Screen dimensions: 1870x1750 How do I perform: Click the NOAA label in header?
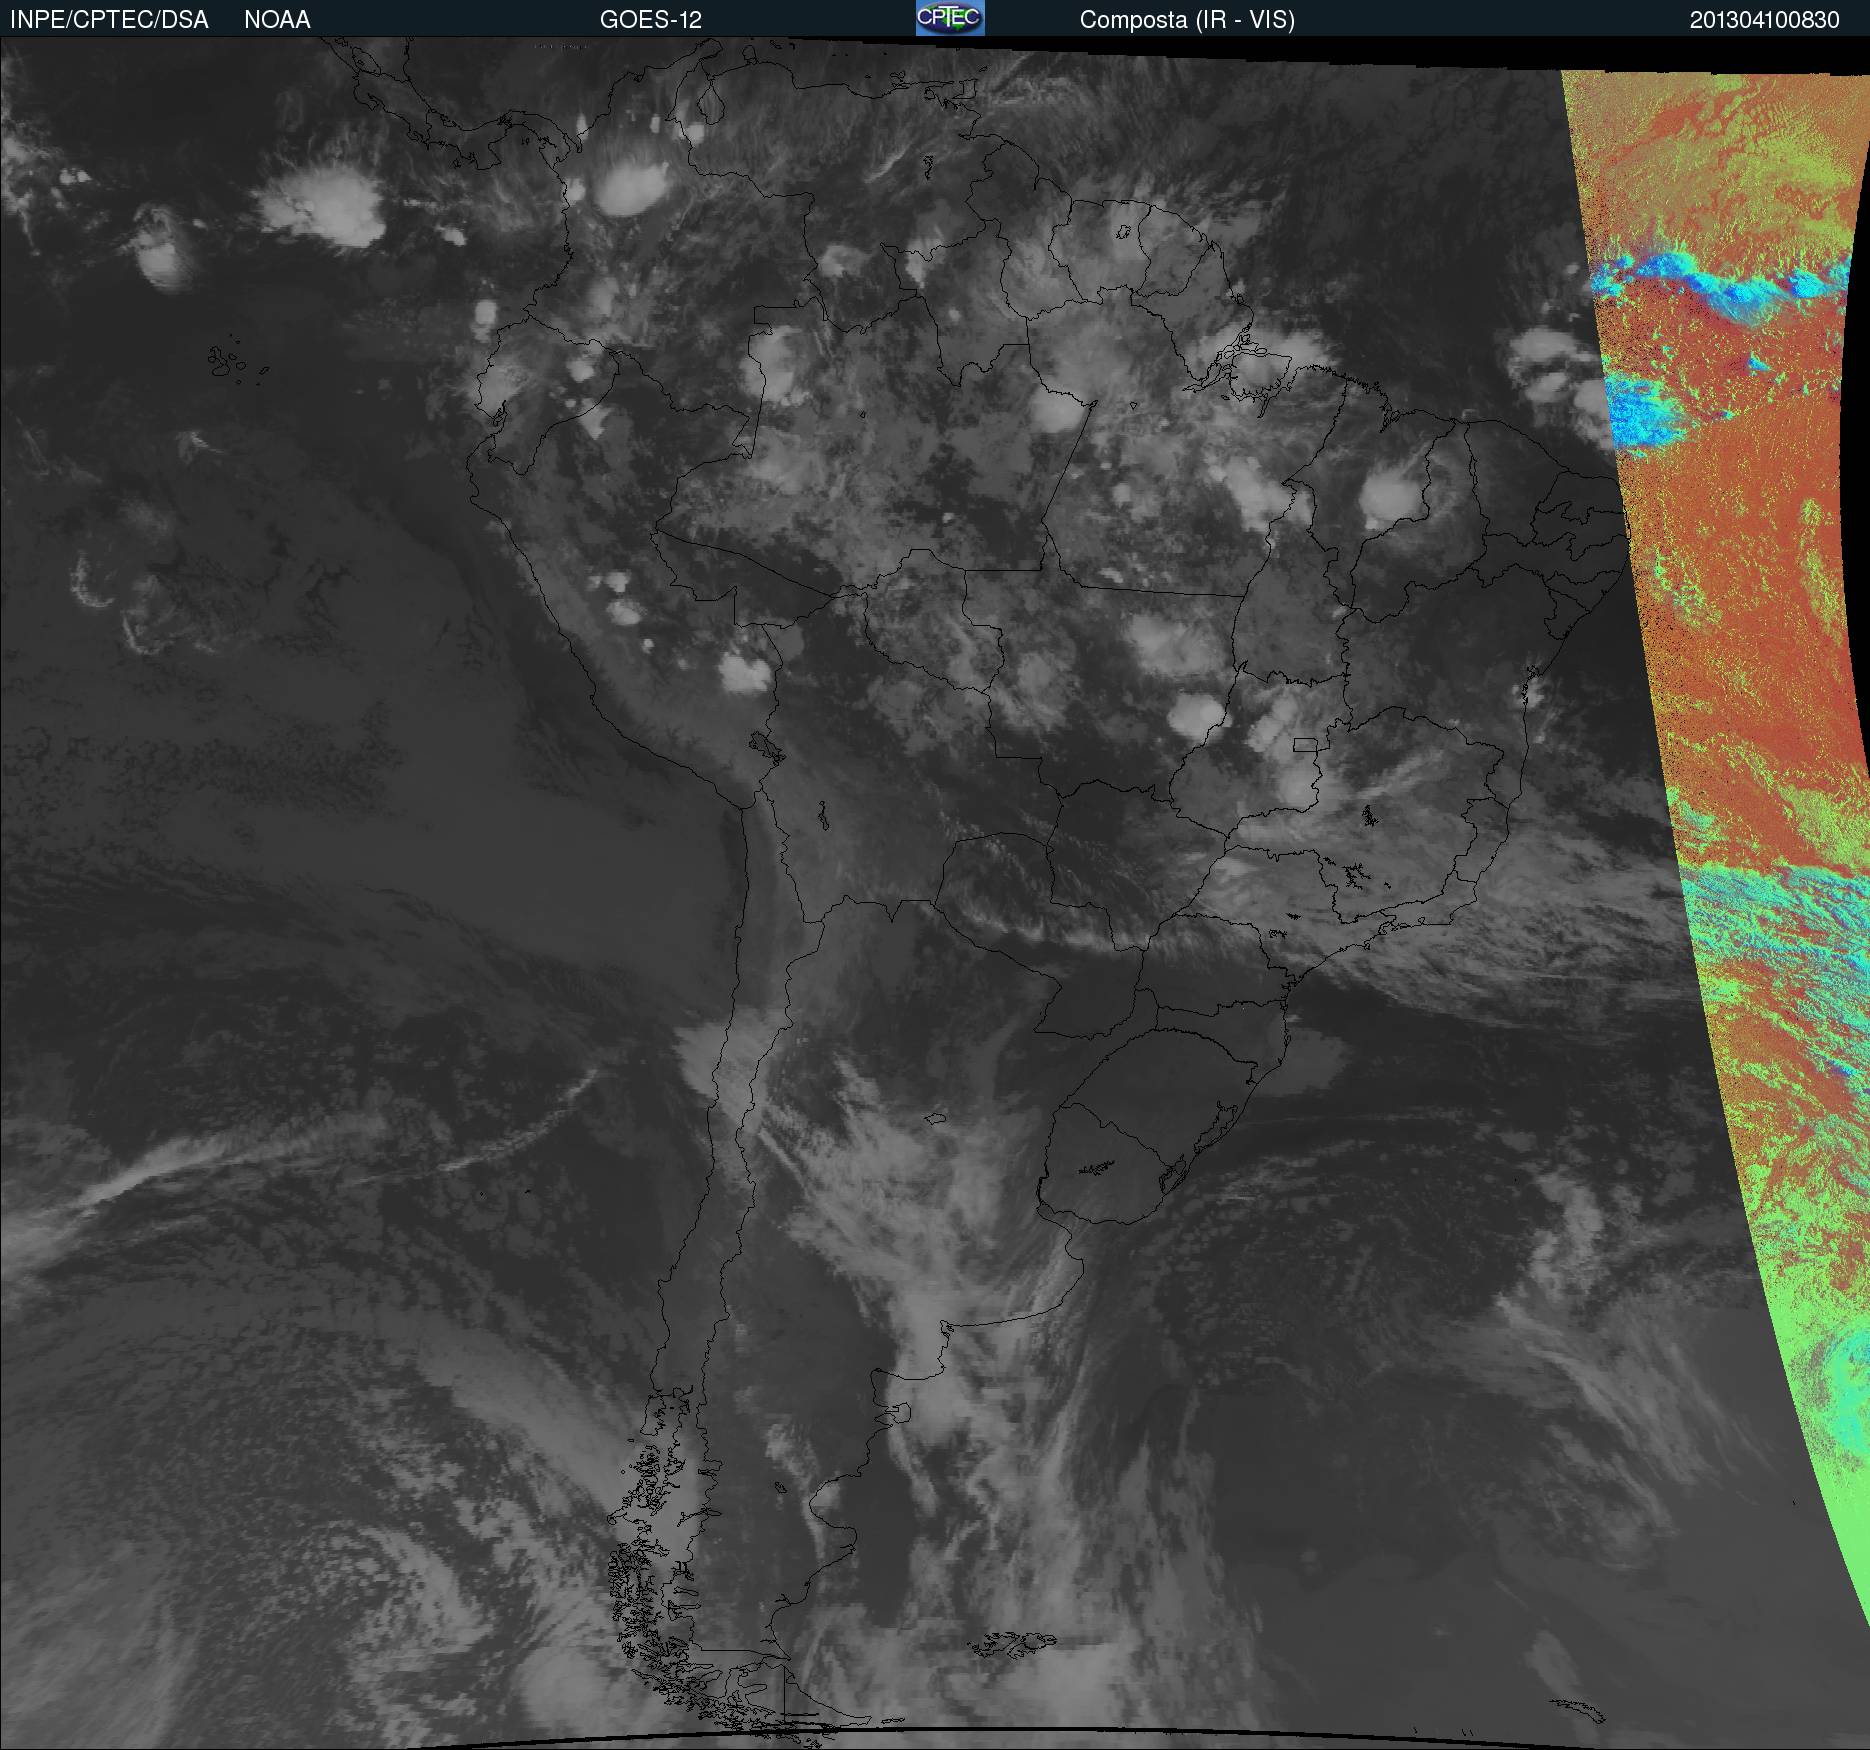[277, 20]
